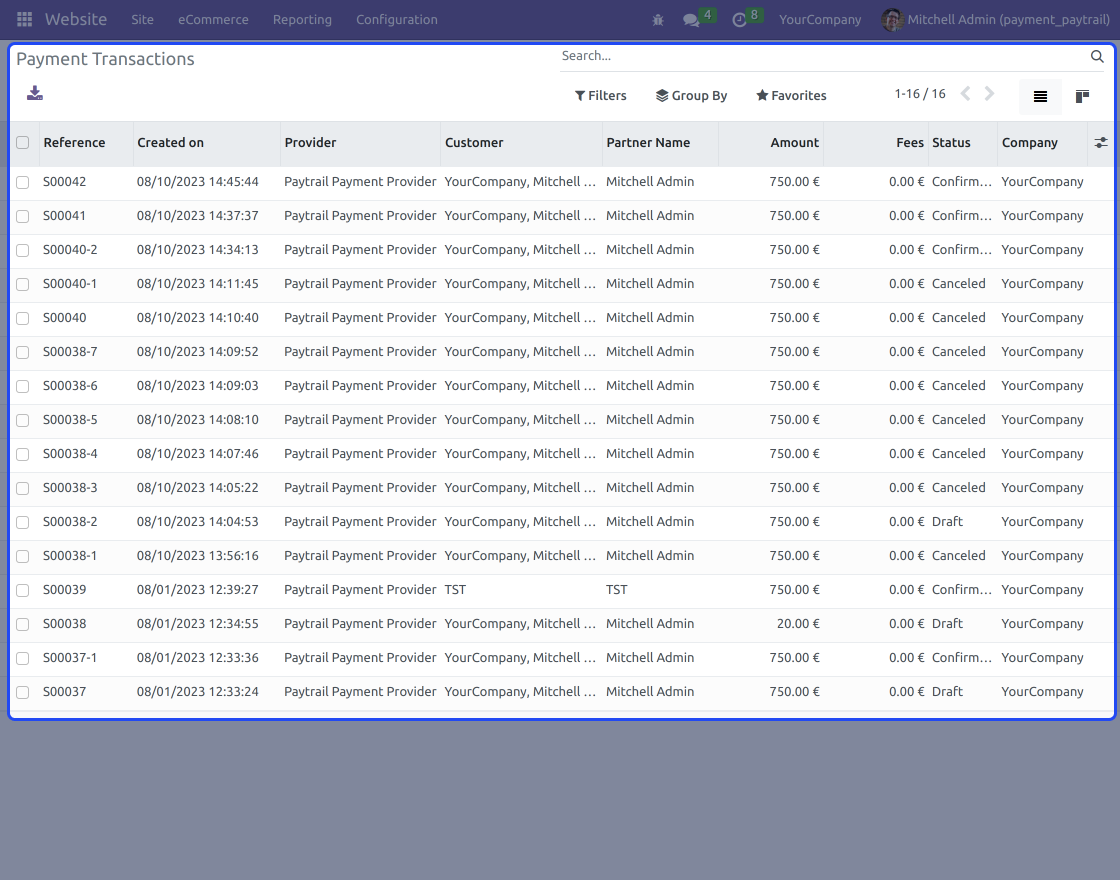Check the S00038-7 row checkbox

pyautogui.click(x=23, y=352)
